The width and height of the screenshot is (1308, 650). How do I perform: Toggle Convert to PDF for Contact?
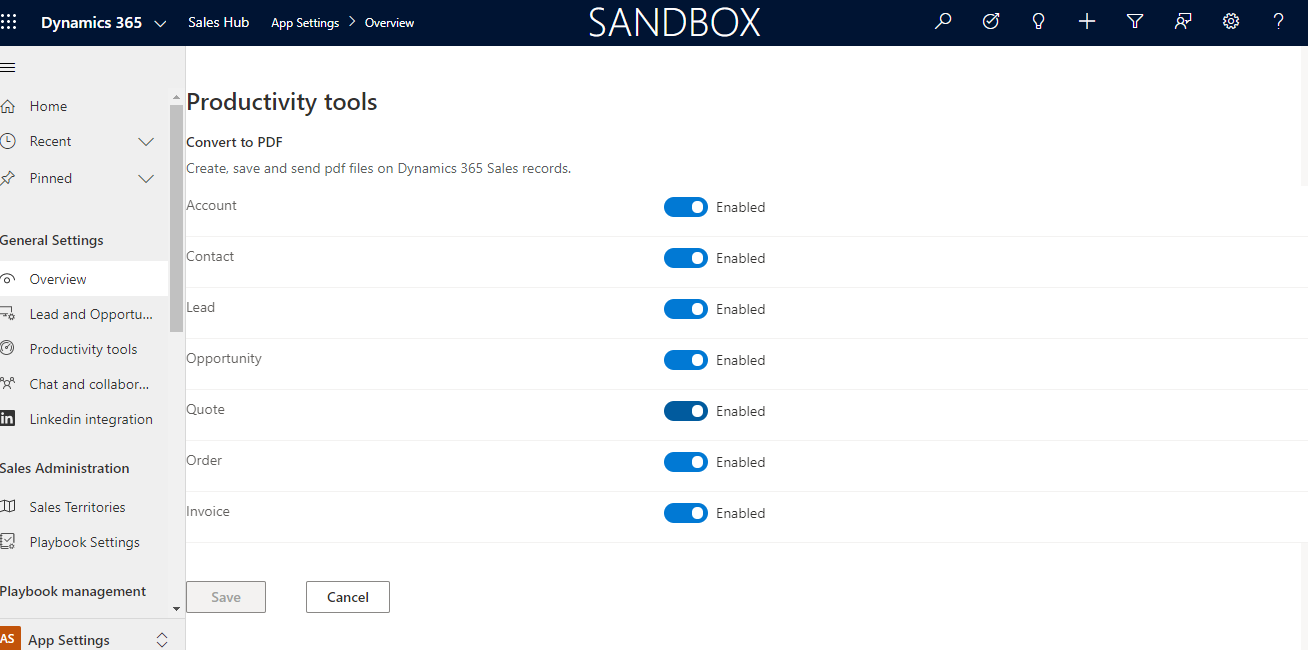(x=686, y=258)
